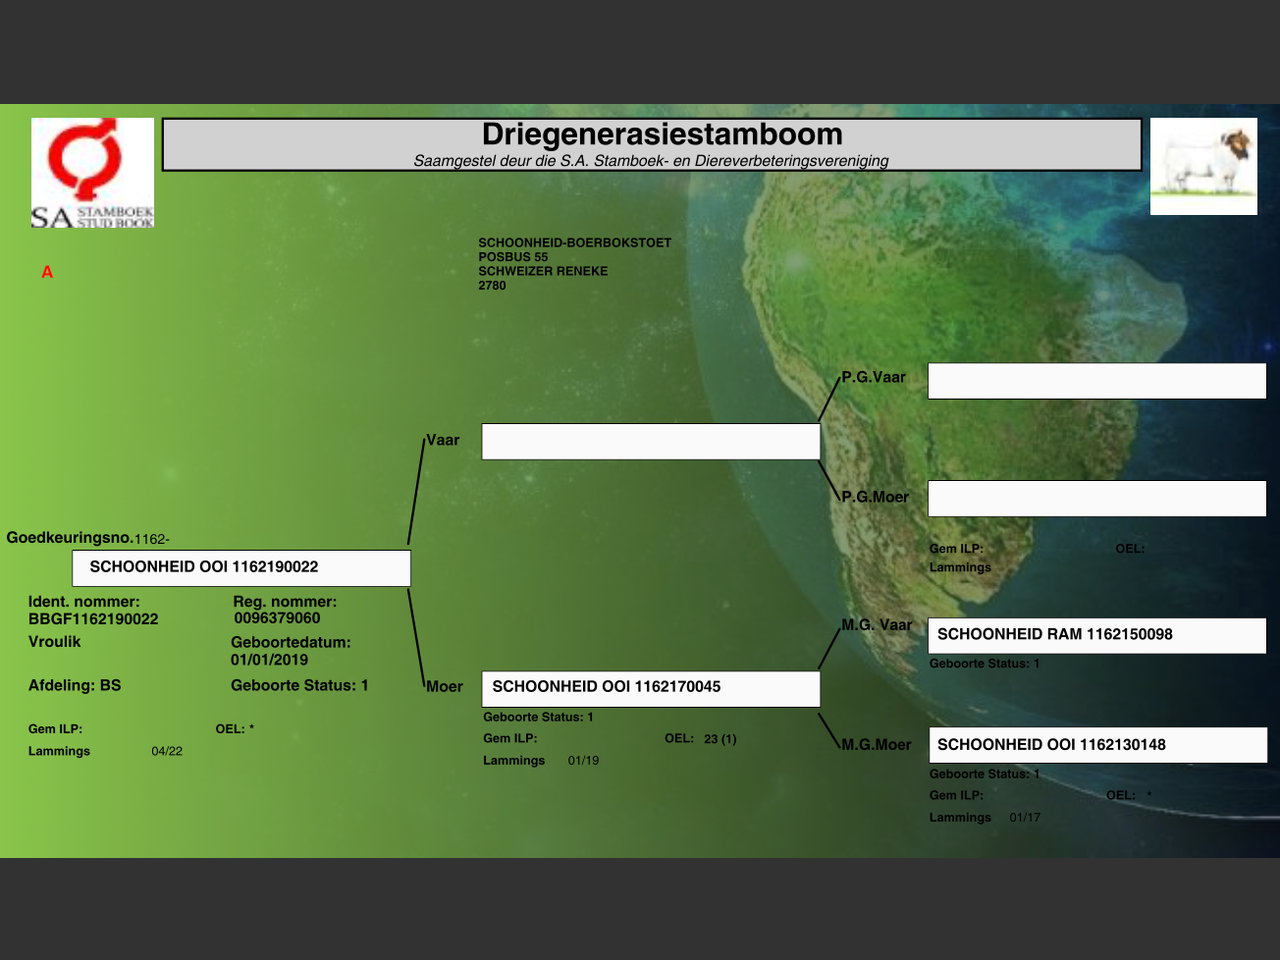Expand the P.G.Vaar entry box
The height and width of the screenshot is (960, 1280).
coord(1096,380)
